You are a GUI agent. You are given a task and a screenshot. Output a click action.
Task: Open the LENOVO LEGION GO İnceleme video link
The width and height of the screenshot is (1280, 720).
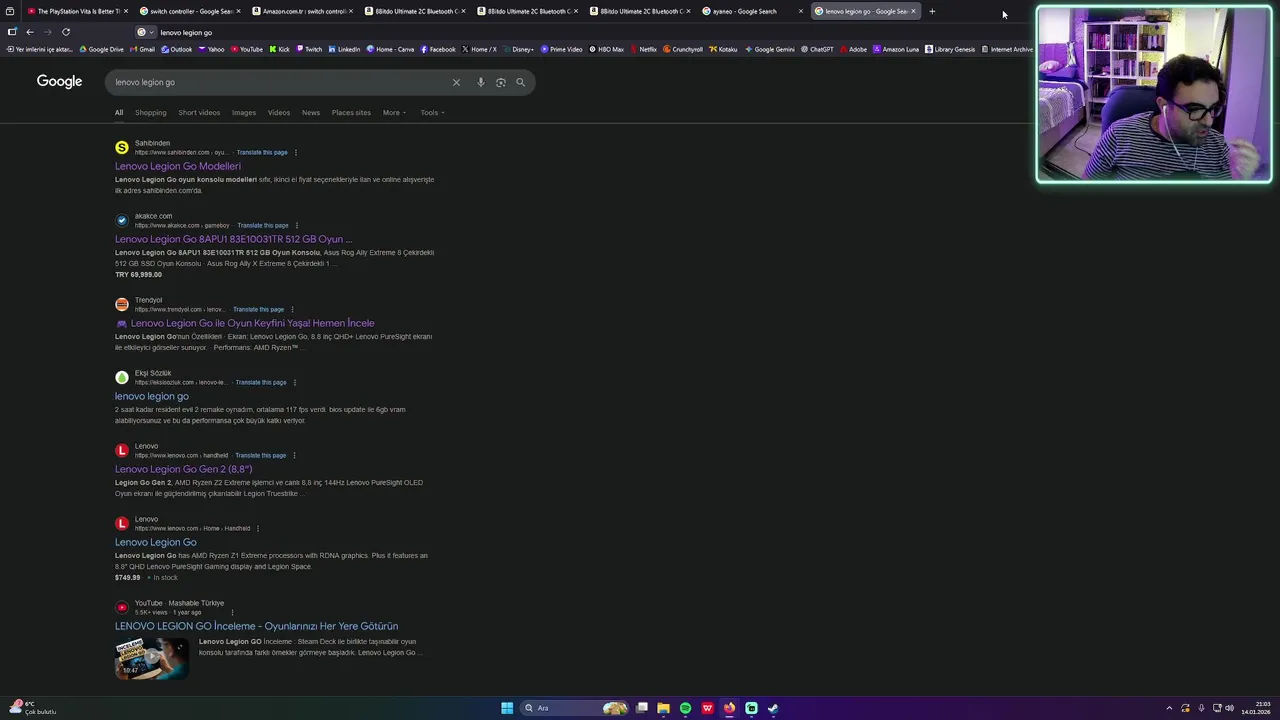coord(257,626)
